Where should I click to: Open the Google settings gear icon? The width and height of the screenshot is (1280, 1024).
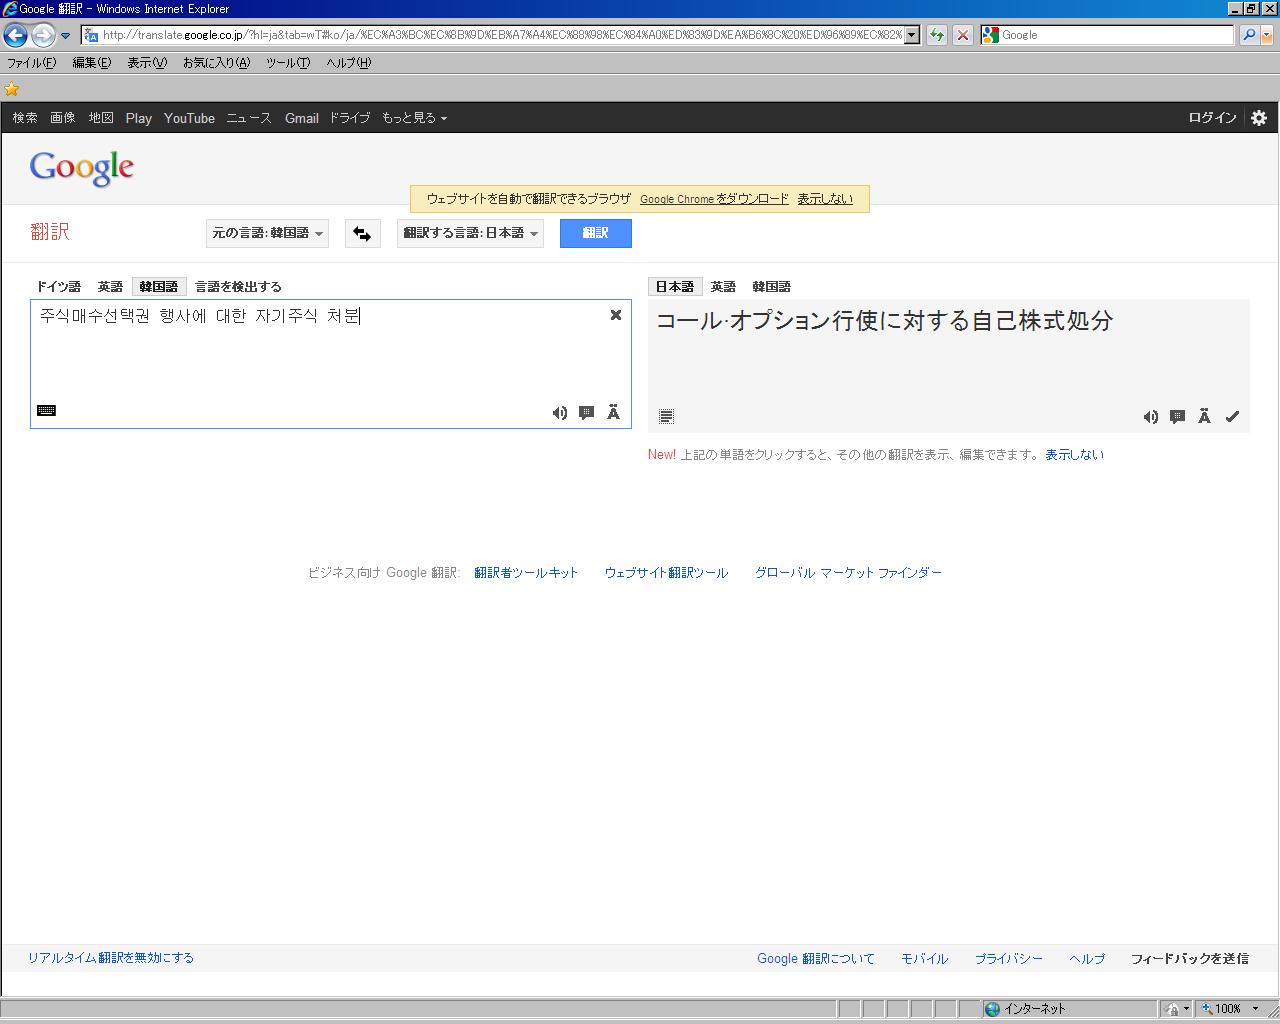point(1259,118)
